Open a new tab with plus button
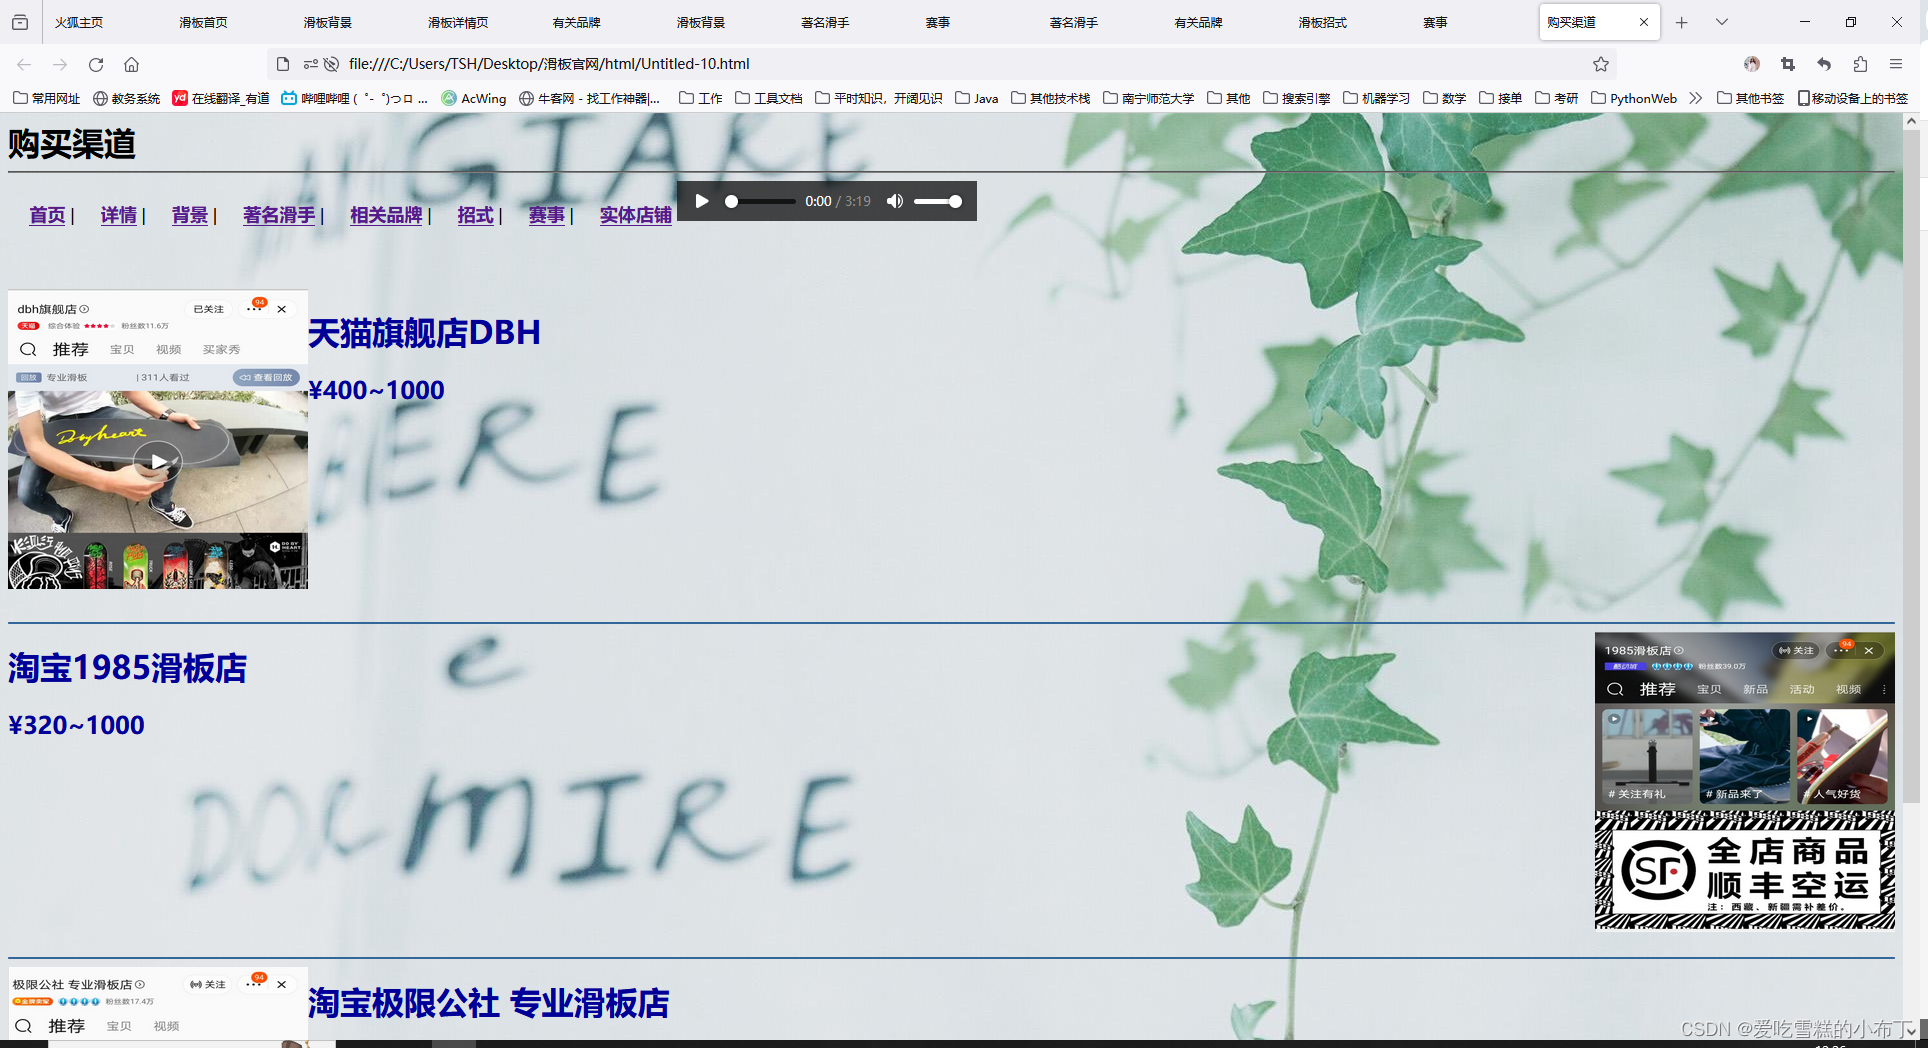Screen dimensions: 1928x1048 point(1682,22)
